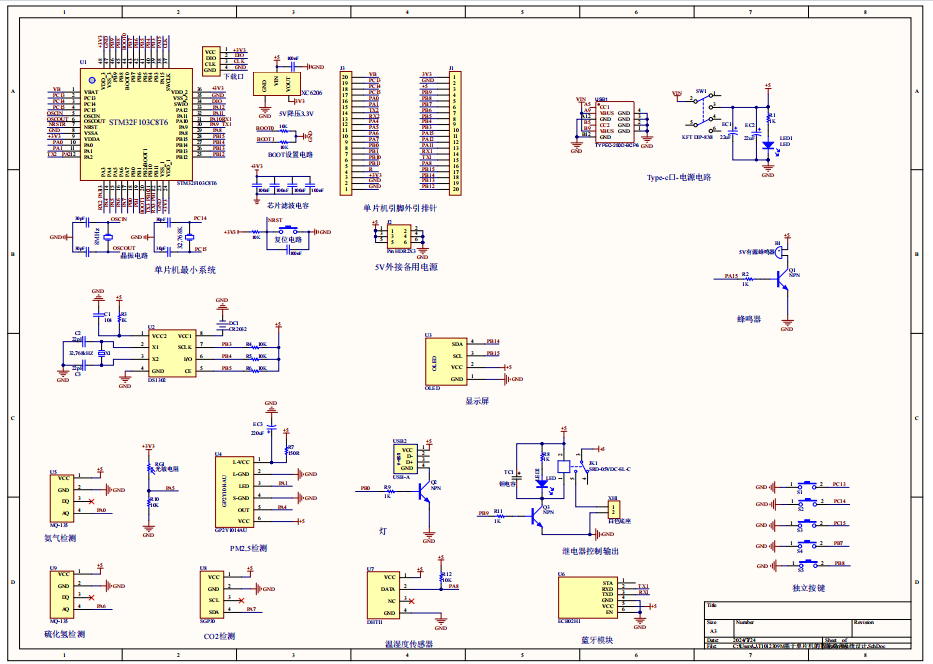Click the XC6206 voltage regulator component
The width and height of the screenshot is (933, 664).
click(275, 85)
